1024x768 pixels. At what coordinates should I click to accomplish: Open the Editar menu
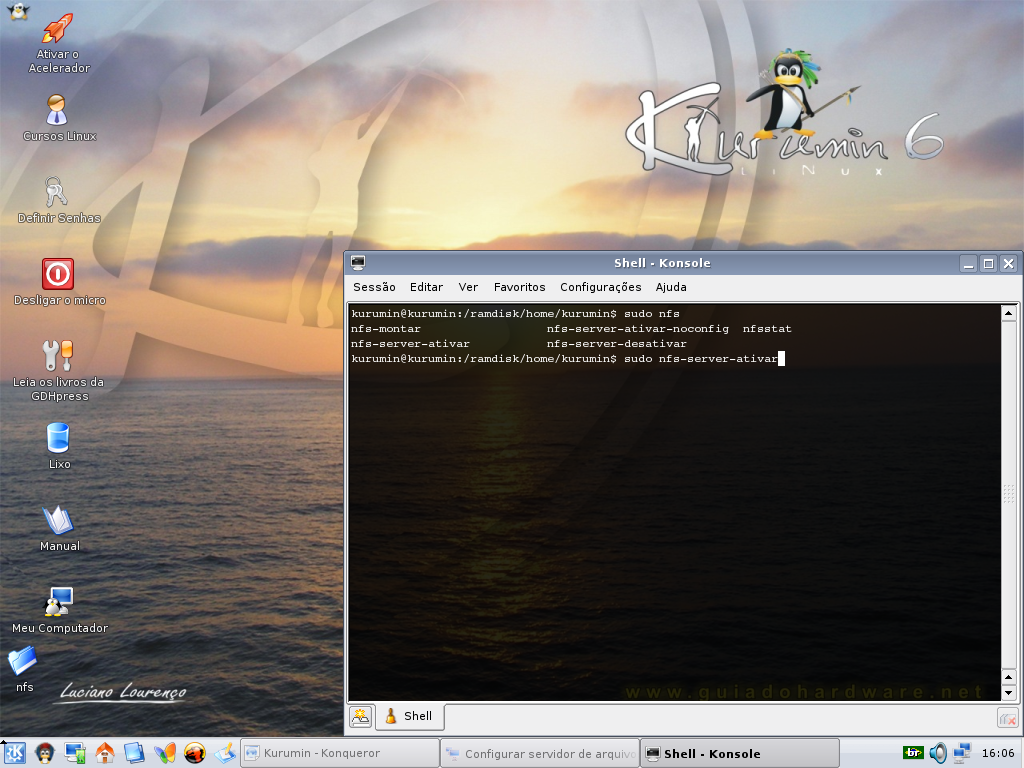click(x=426, y=287)
